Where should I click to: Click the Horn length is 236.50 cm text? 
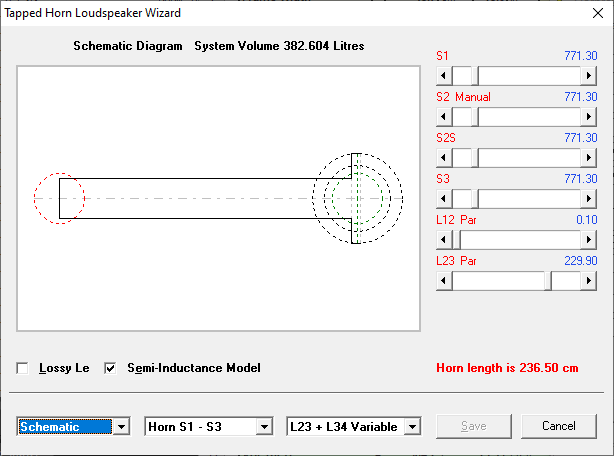tap(507, 368)
